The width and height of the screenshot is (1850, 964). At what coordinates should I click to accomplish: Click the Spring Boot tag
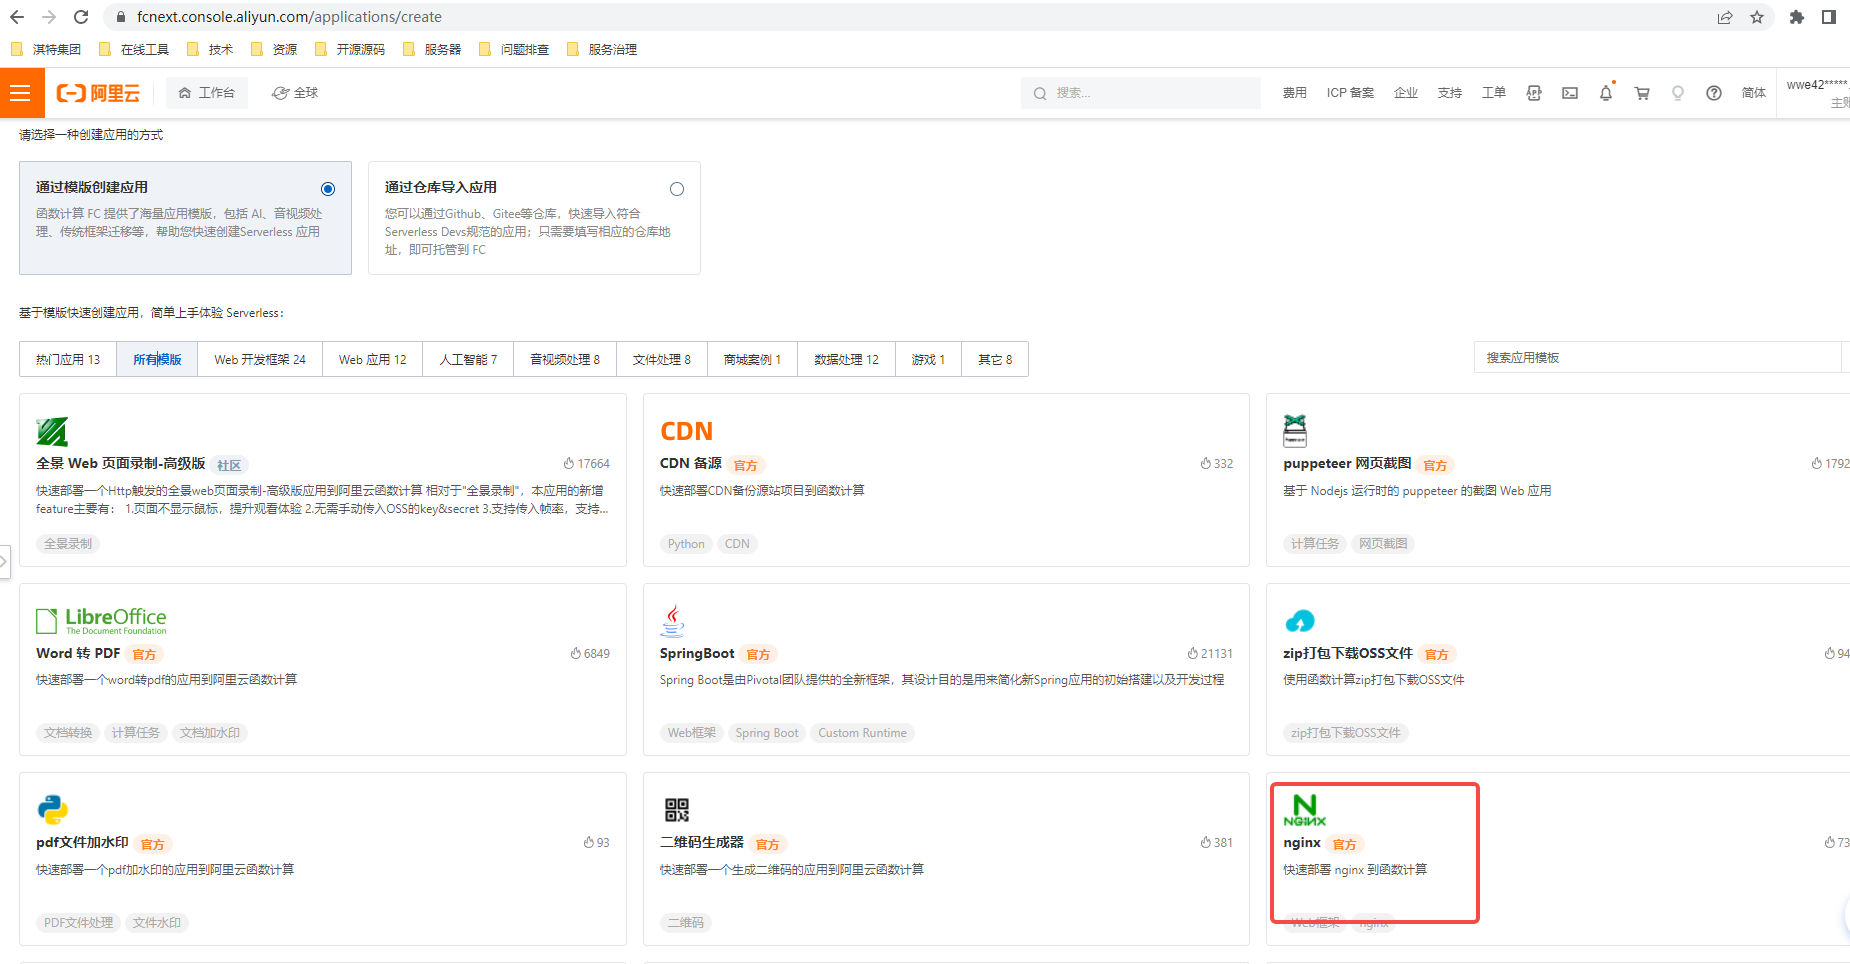pos(767,733)
